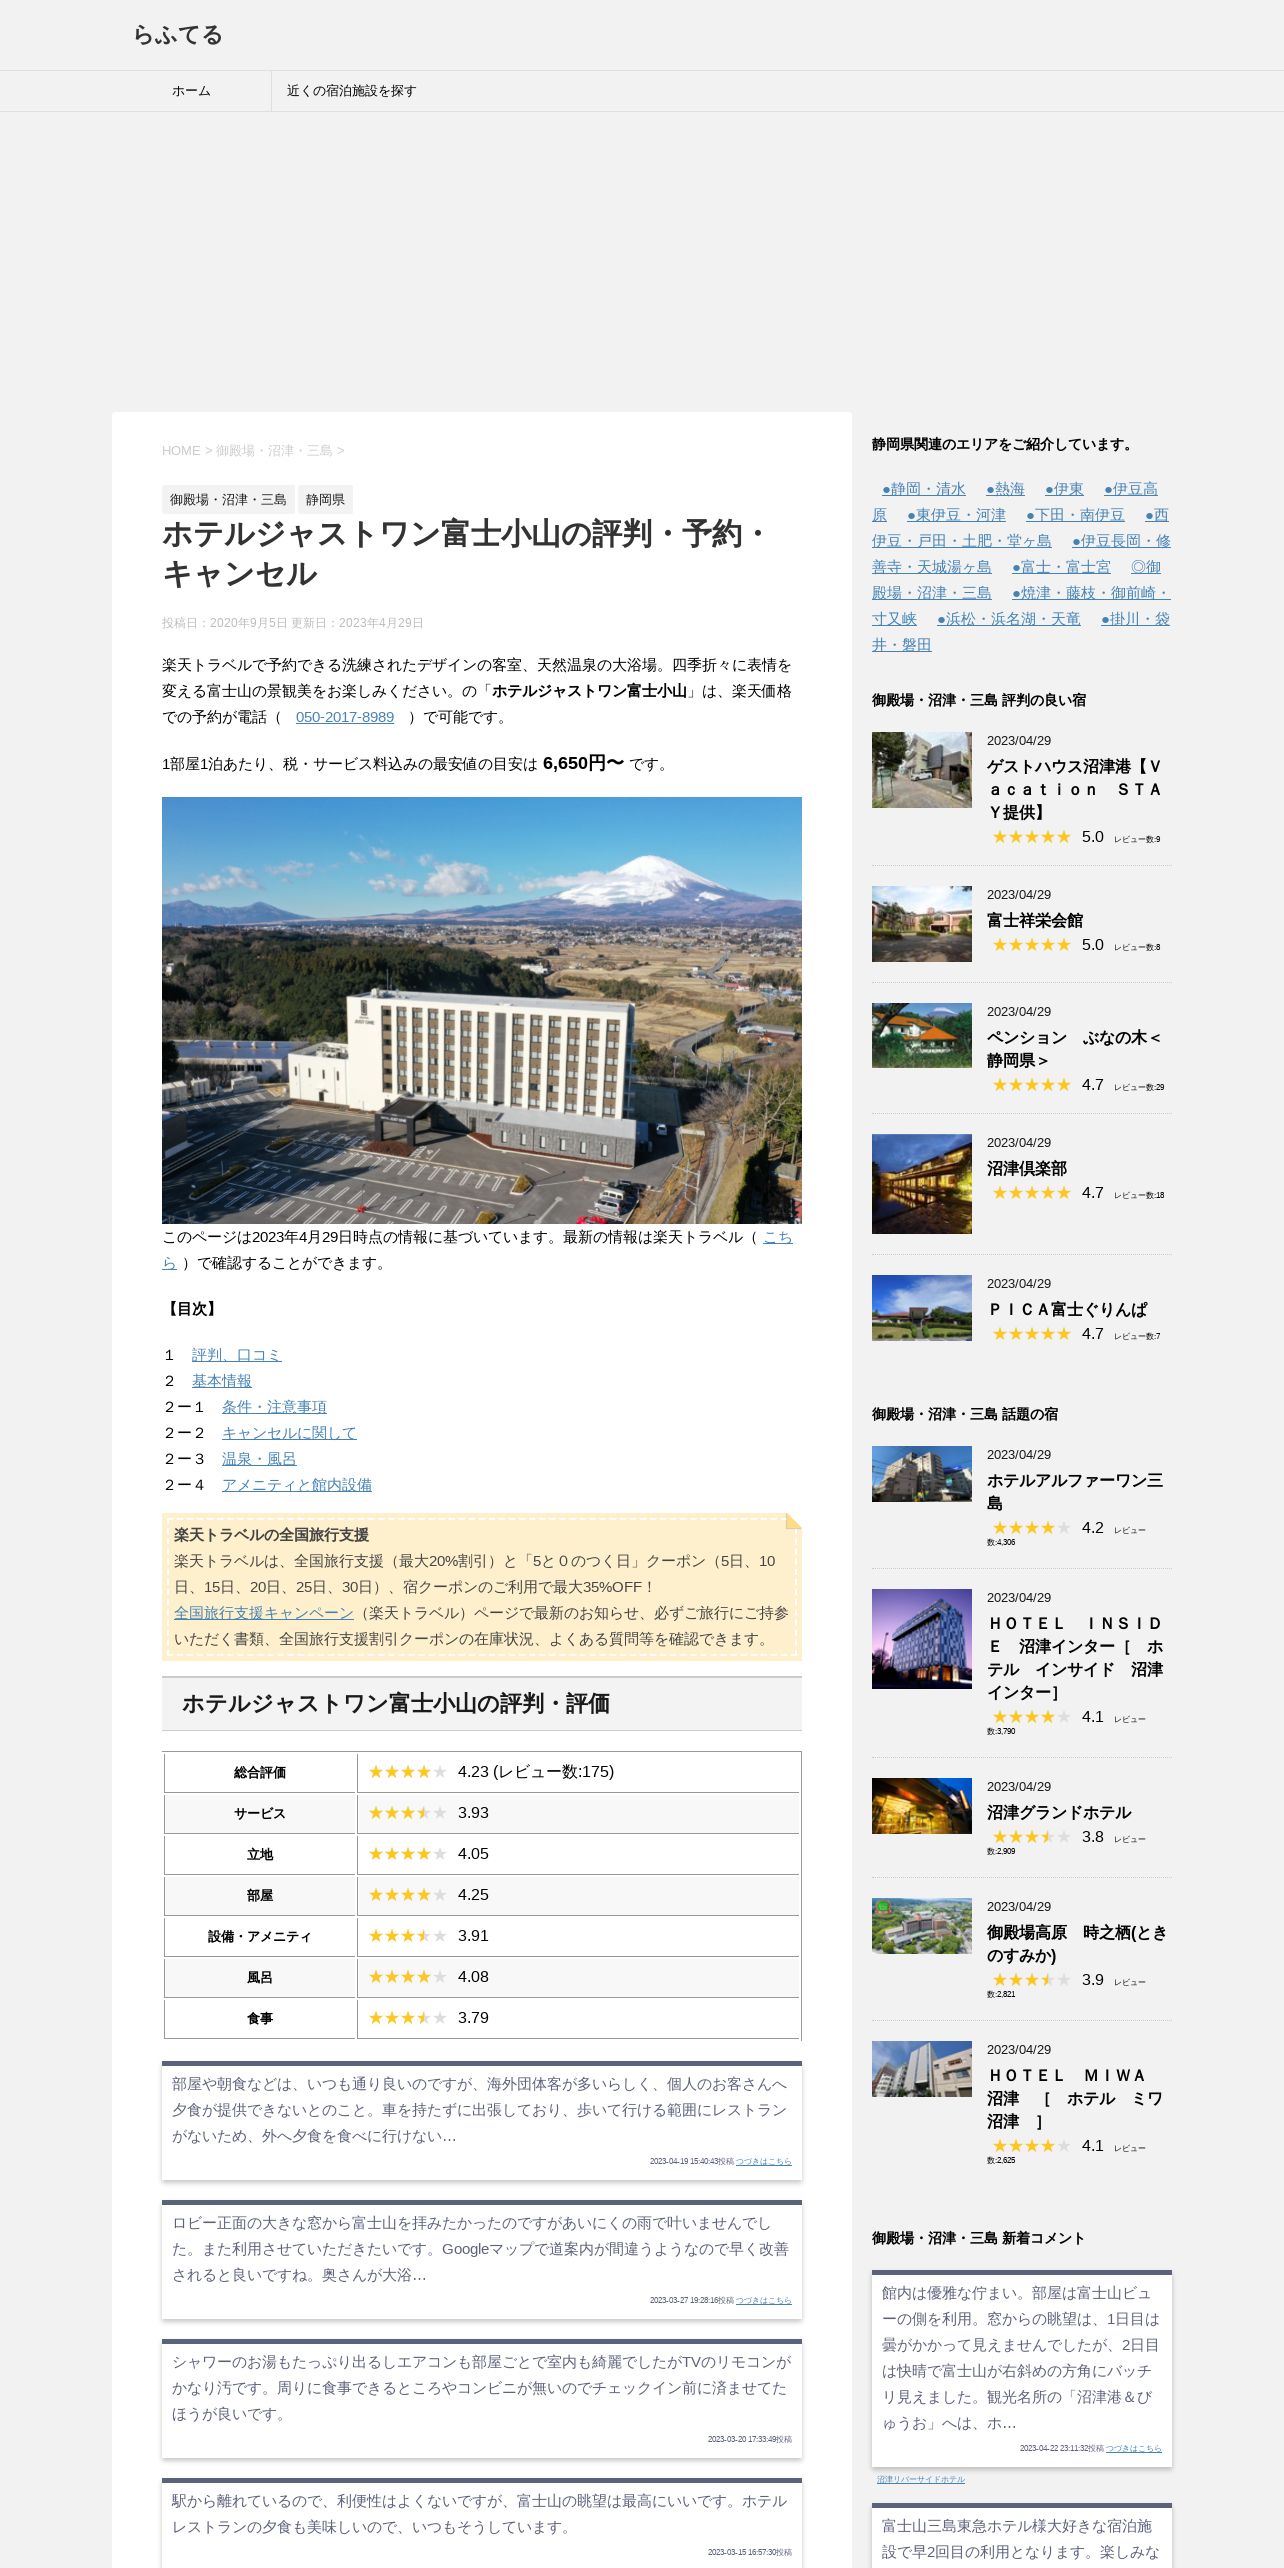The image size is (1284, 2568).
Task: Open ホテルアルファーワン三島 thumbnail
Action: pos(922,1474)
